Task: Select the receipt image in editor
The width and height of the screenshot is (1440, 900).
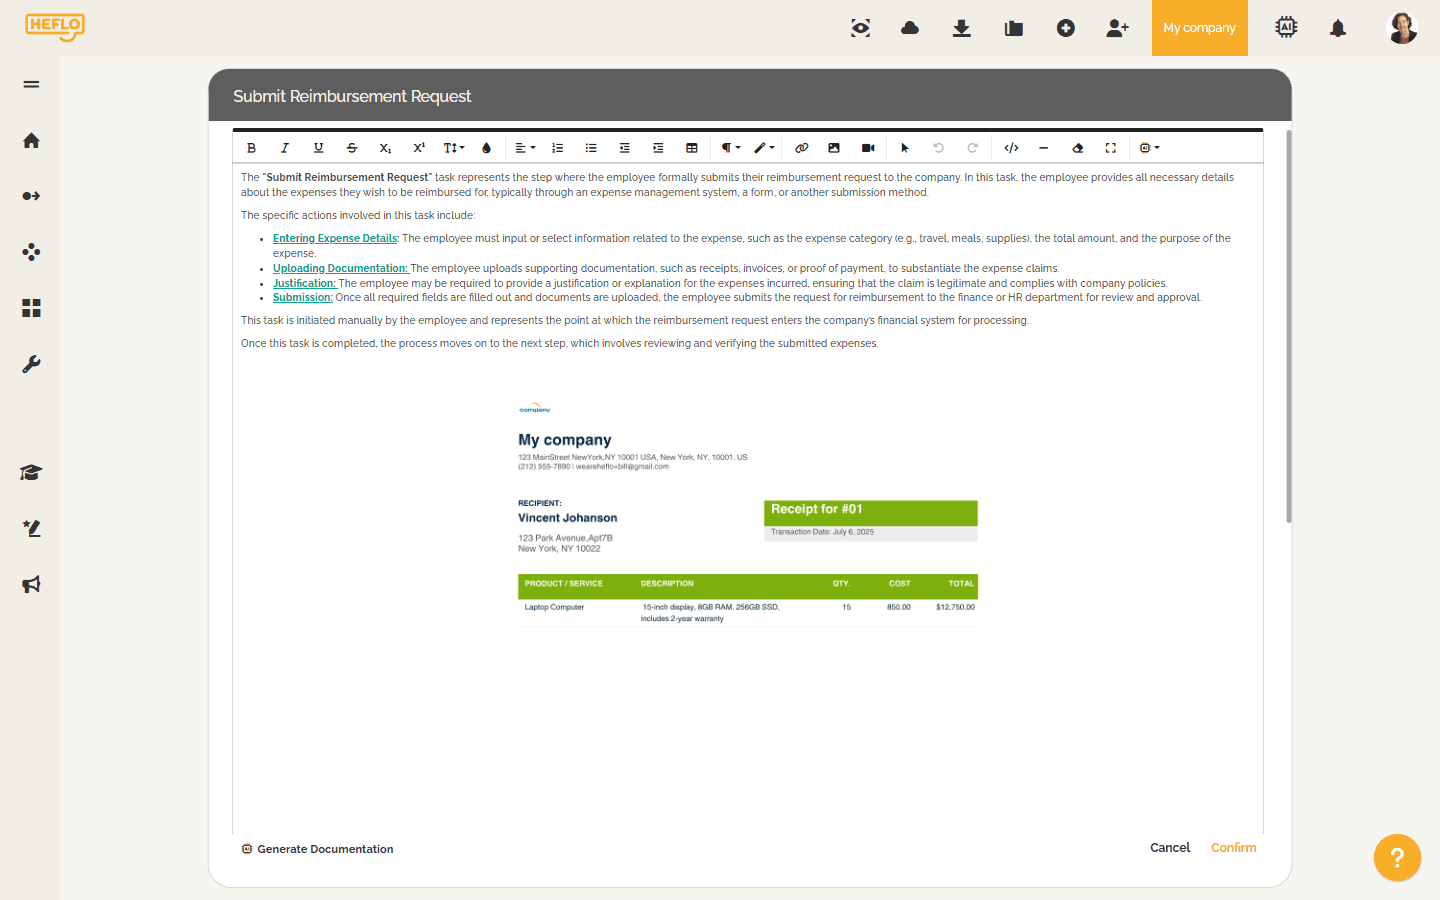Action: point(748,515)
